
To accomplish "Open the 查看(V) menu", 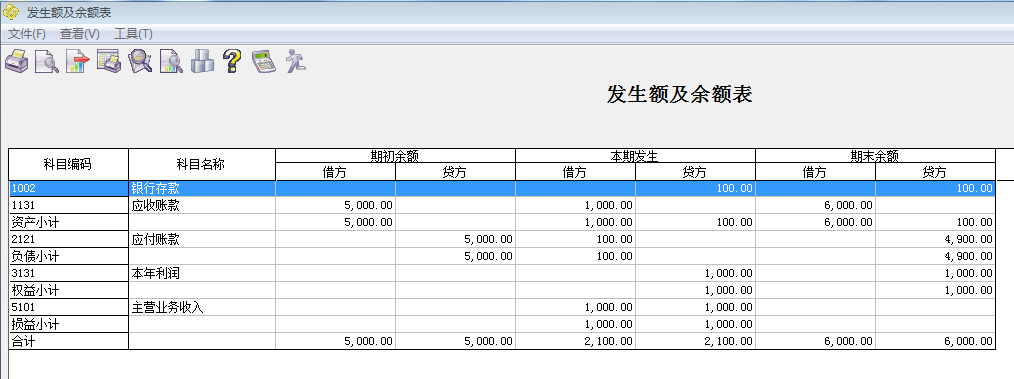I will pyautogui.click(x=80, y=34).
